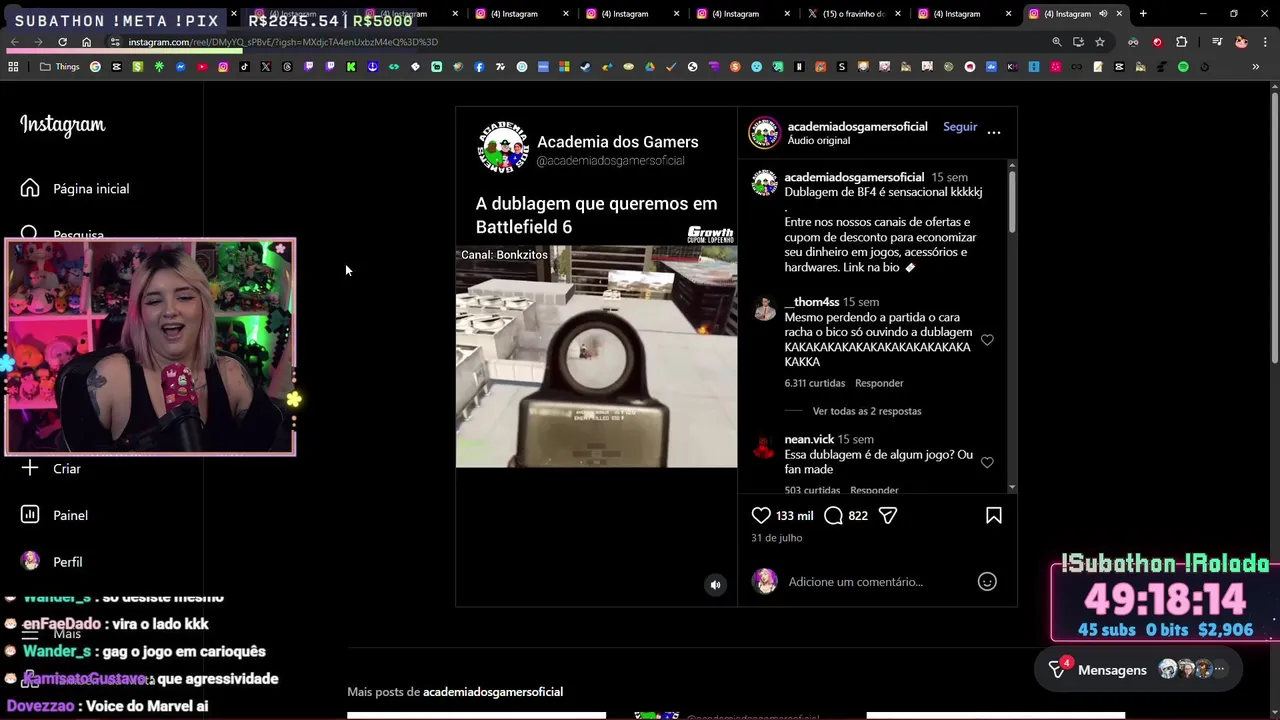Open comments bubble icon showing 822

pos(833,515)
